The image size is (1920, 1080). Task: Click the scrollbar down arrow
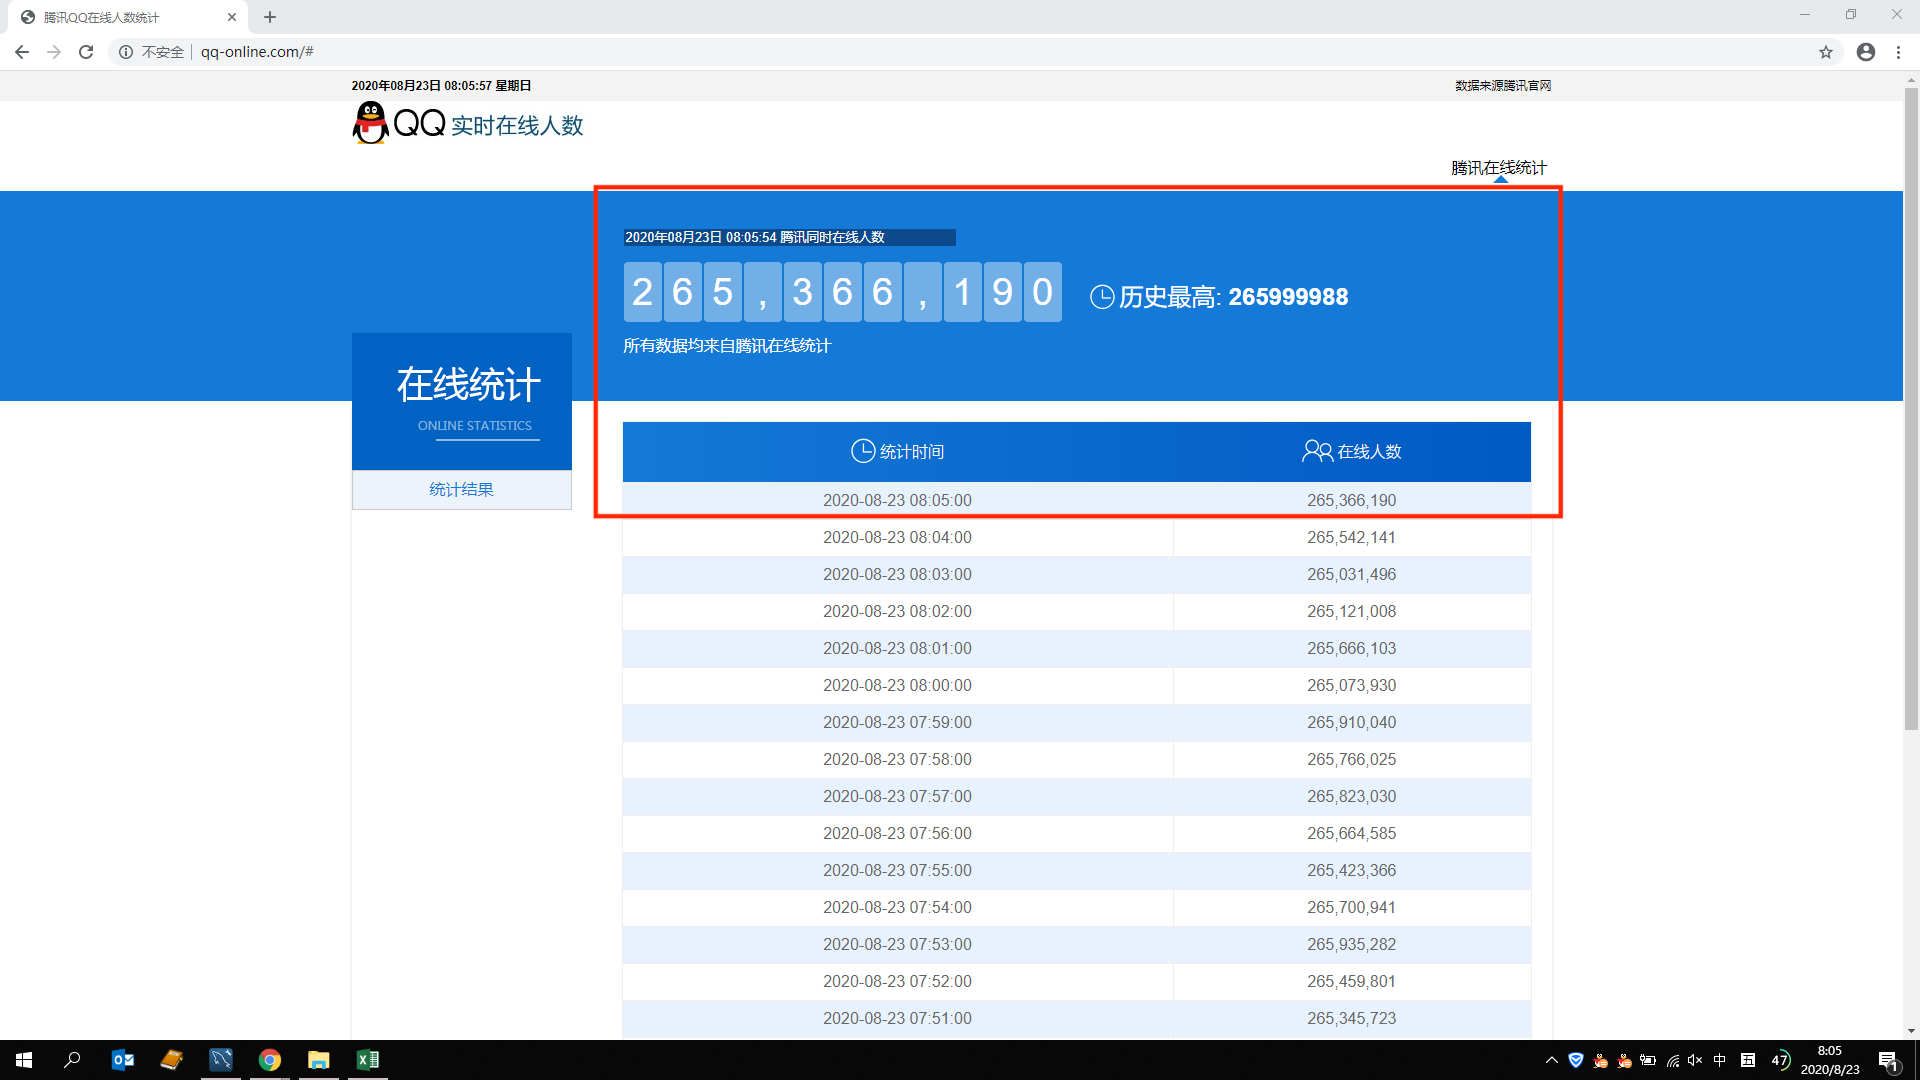pos(1911,1031)
